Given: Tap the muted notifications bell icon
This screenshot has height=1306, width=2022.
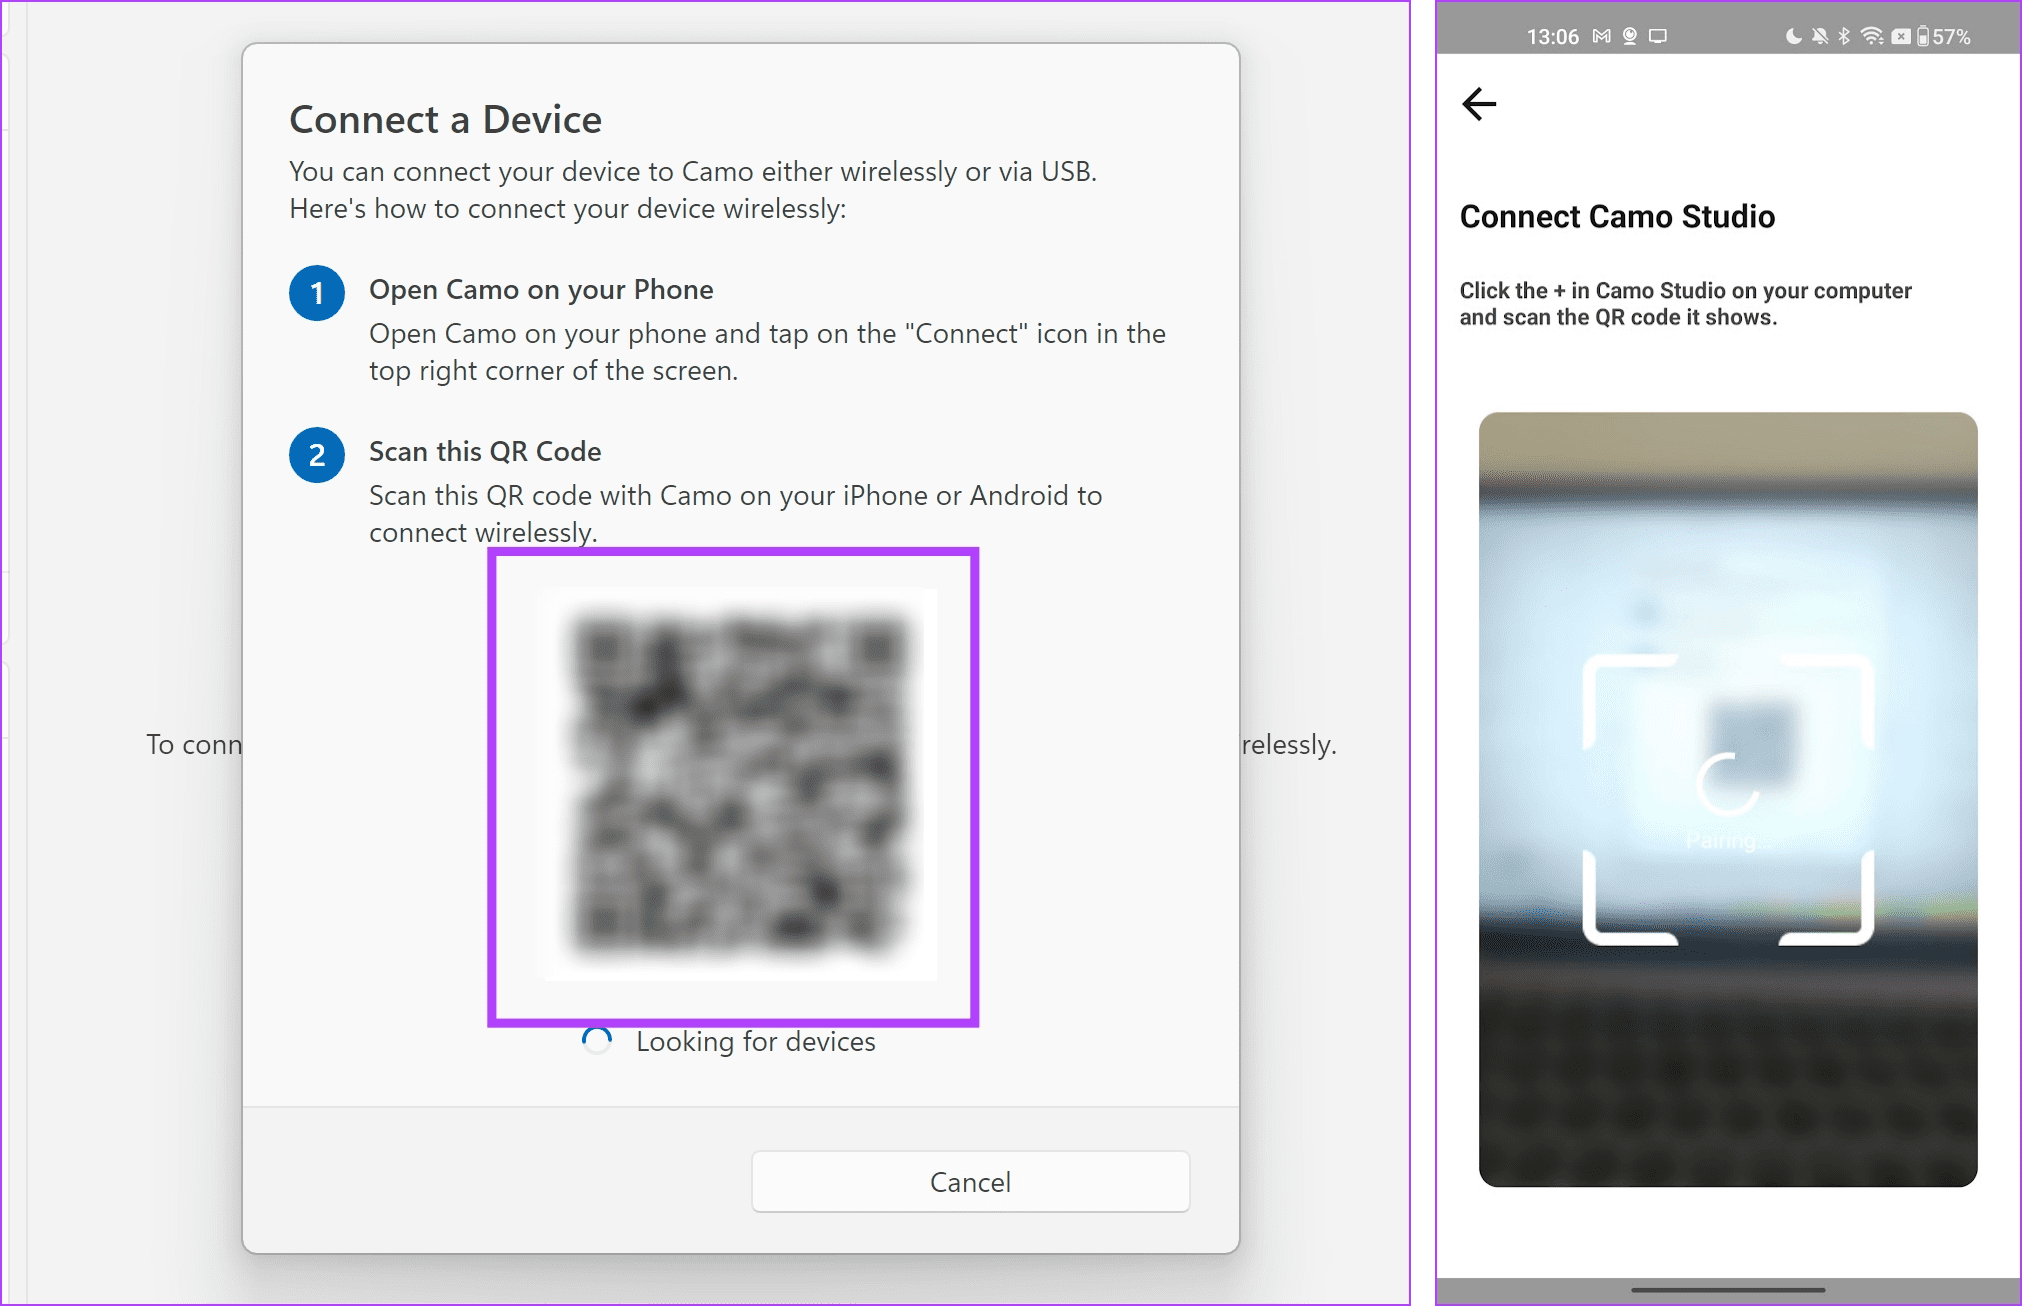Looking at the screenshot, I should 1820,37.
